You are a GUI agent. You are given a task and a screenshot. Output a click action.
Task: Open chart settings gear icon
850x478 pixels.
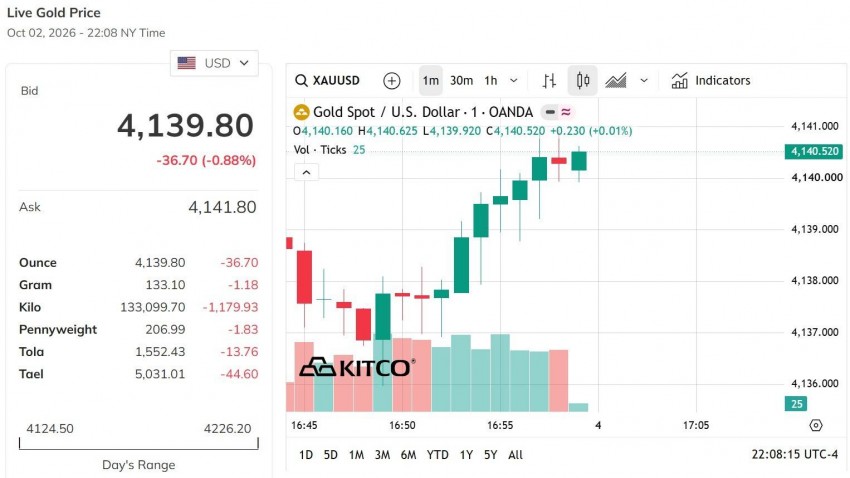816,425
